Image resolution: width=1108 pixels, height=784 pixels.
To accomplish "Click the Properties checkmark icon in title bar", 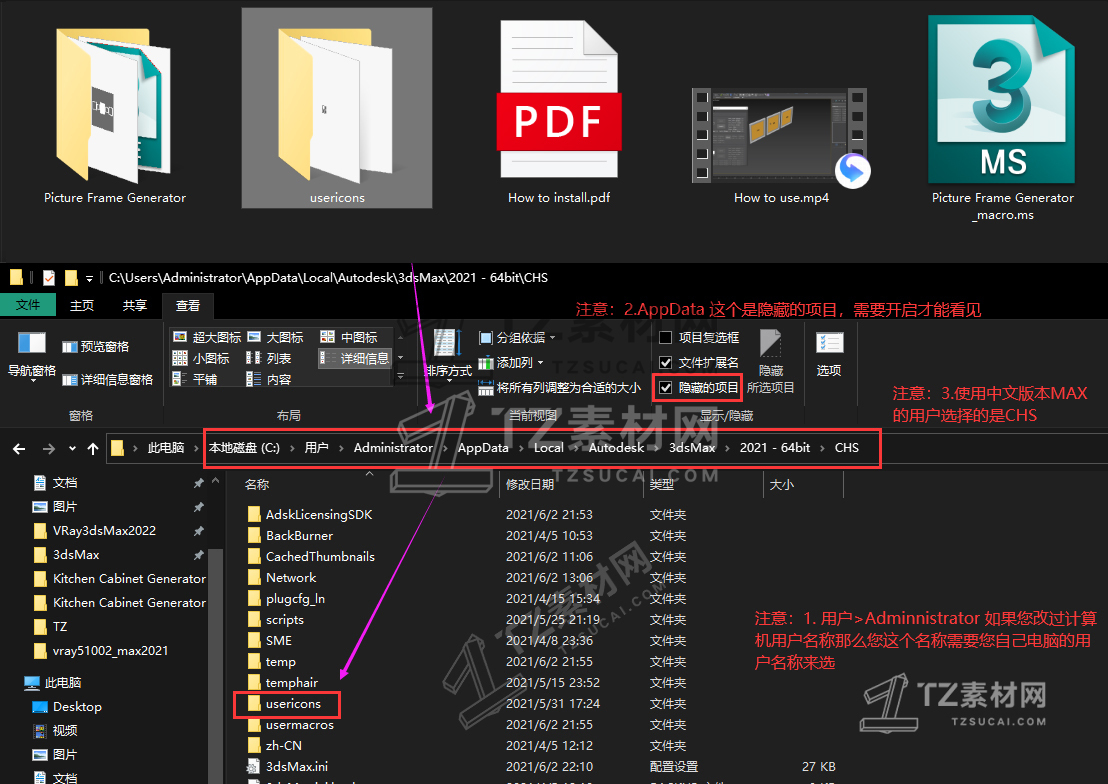I will click(49, 278).
